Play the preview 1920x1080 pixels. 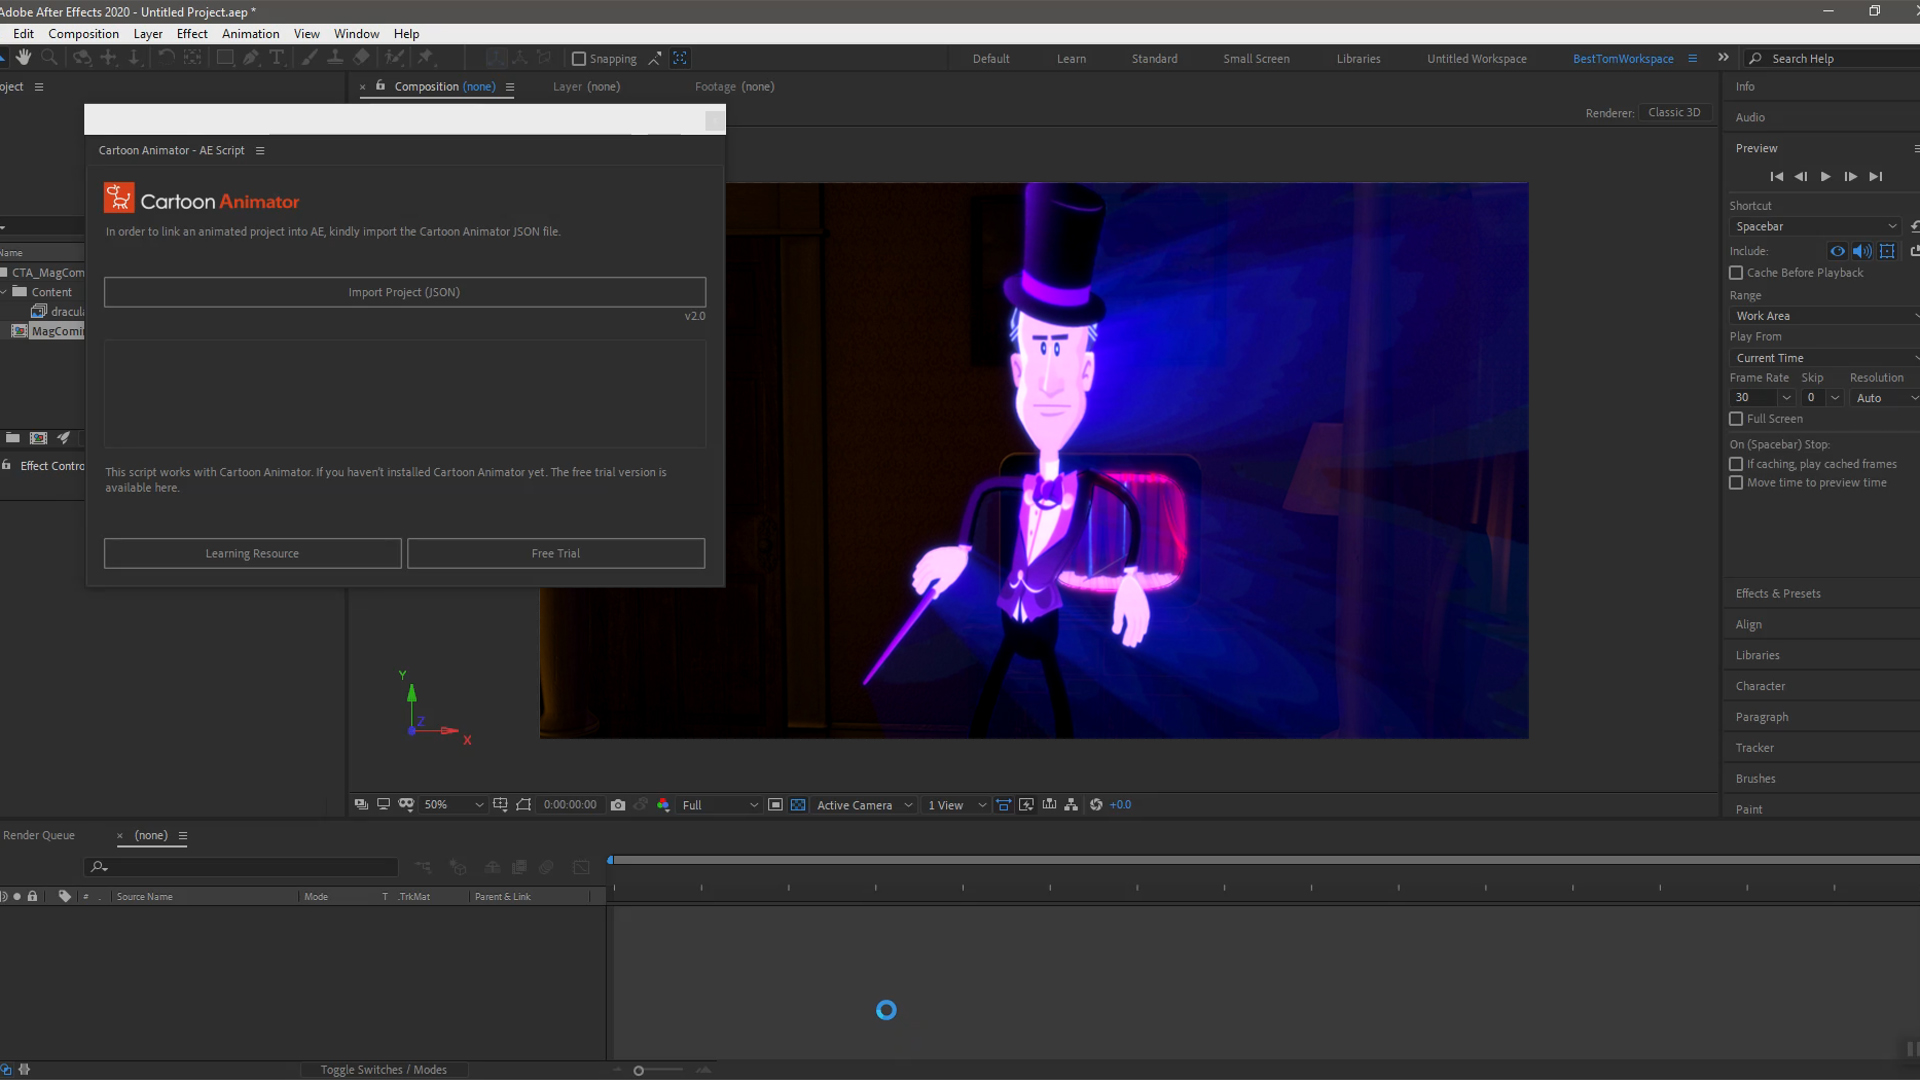click(x=1826, y=177)
